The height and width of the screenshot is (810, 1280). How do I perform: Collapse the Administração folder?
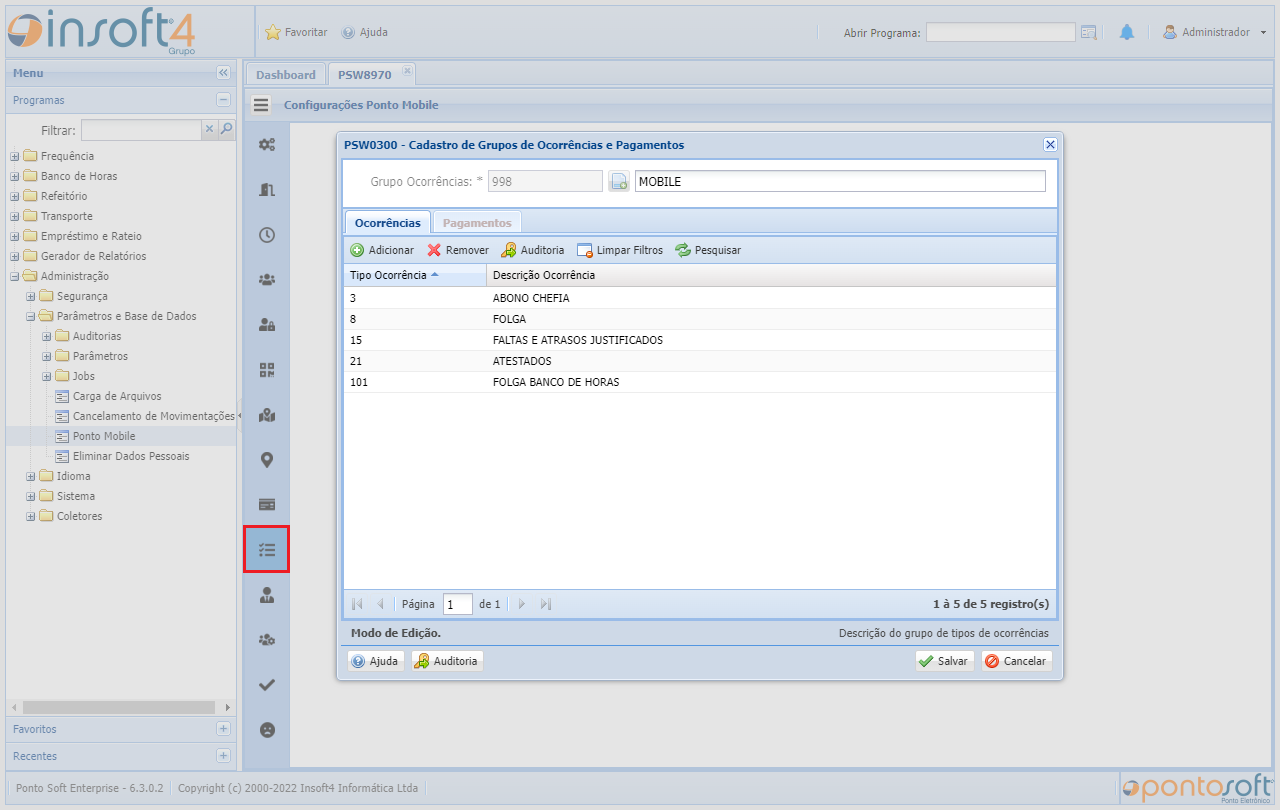[x=15, y=276]
